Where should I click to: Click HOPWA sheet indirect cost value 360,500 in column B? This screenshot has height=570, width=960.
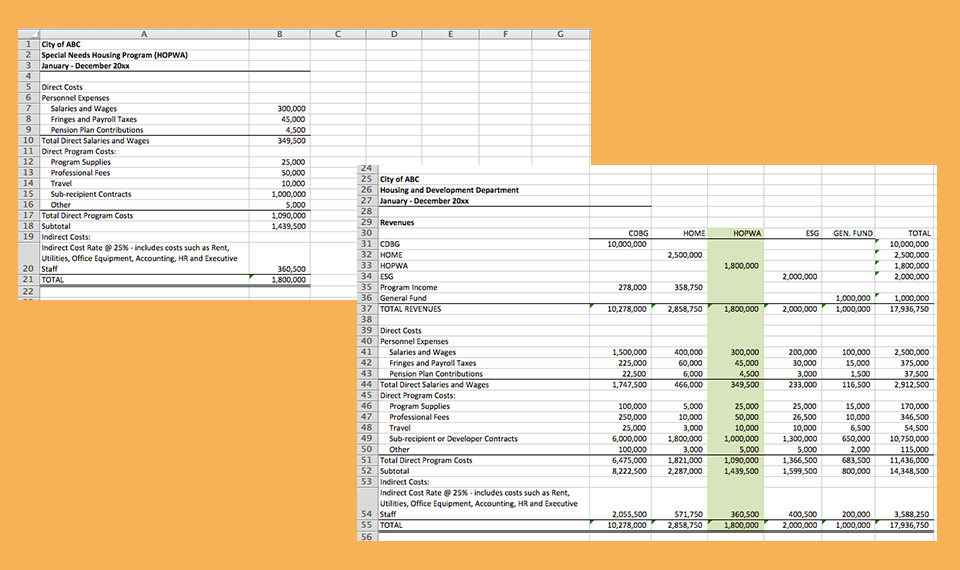(x=291, y=269)
